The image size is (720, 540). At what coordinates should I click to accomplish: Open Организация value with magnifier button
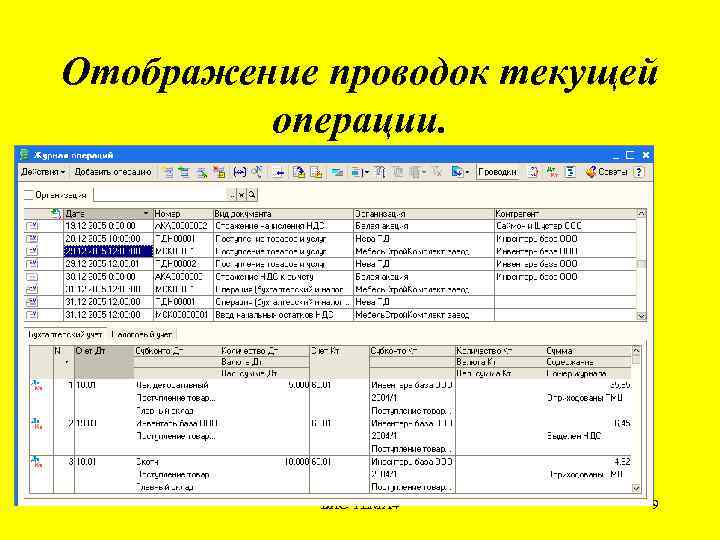pos(252,195)
